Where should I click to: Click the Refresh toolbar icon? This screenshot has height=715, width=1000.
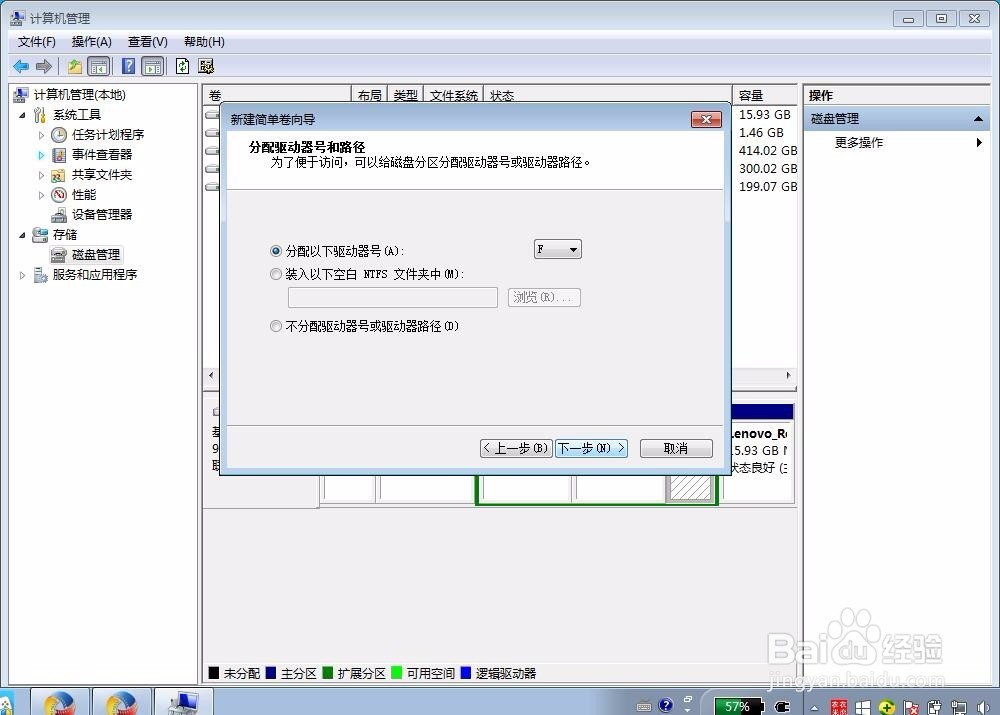[182, 66]
